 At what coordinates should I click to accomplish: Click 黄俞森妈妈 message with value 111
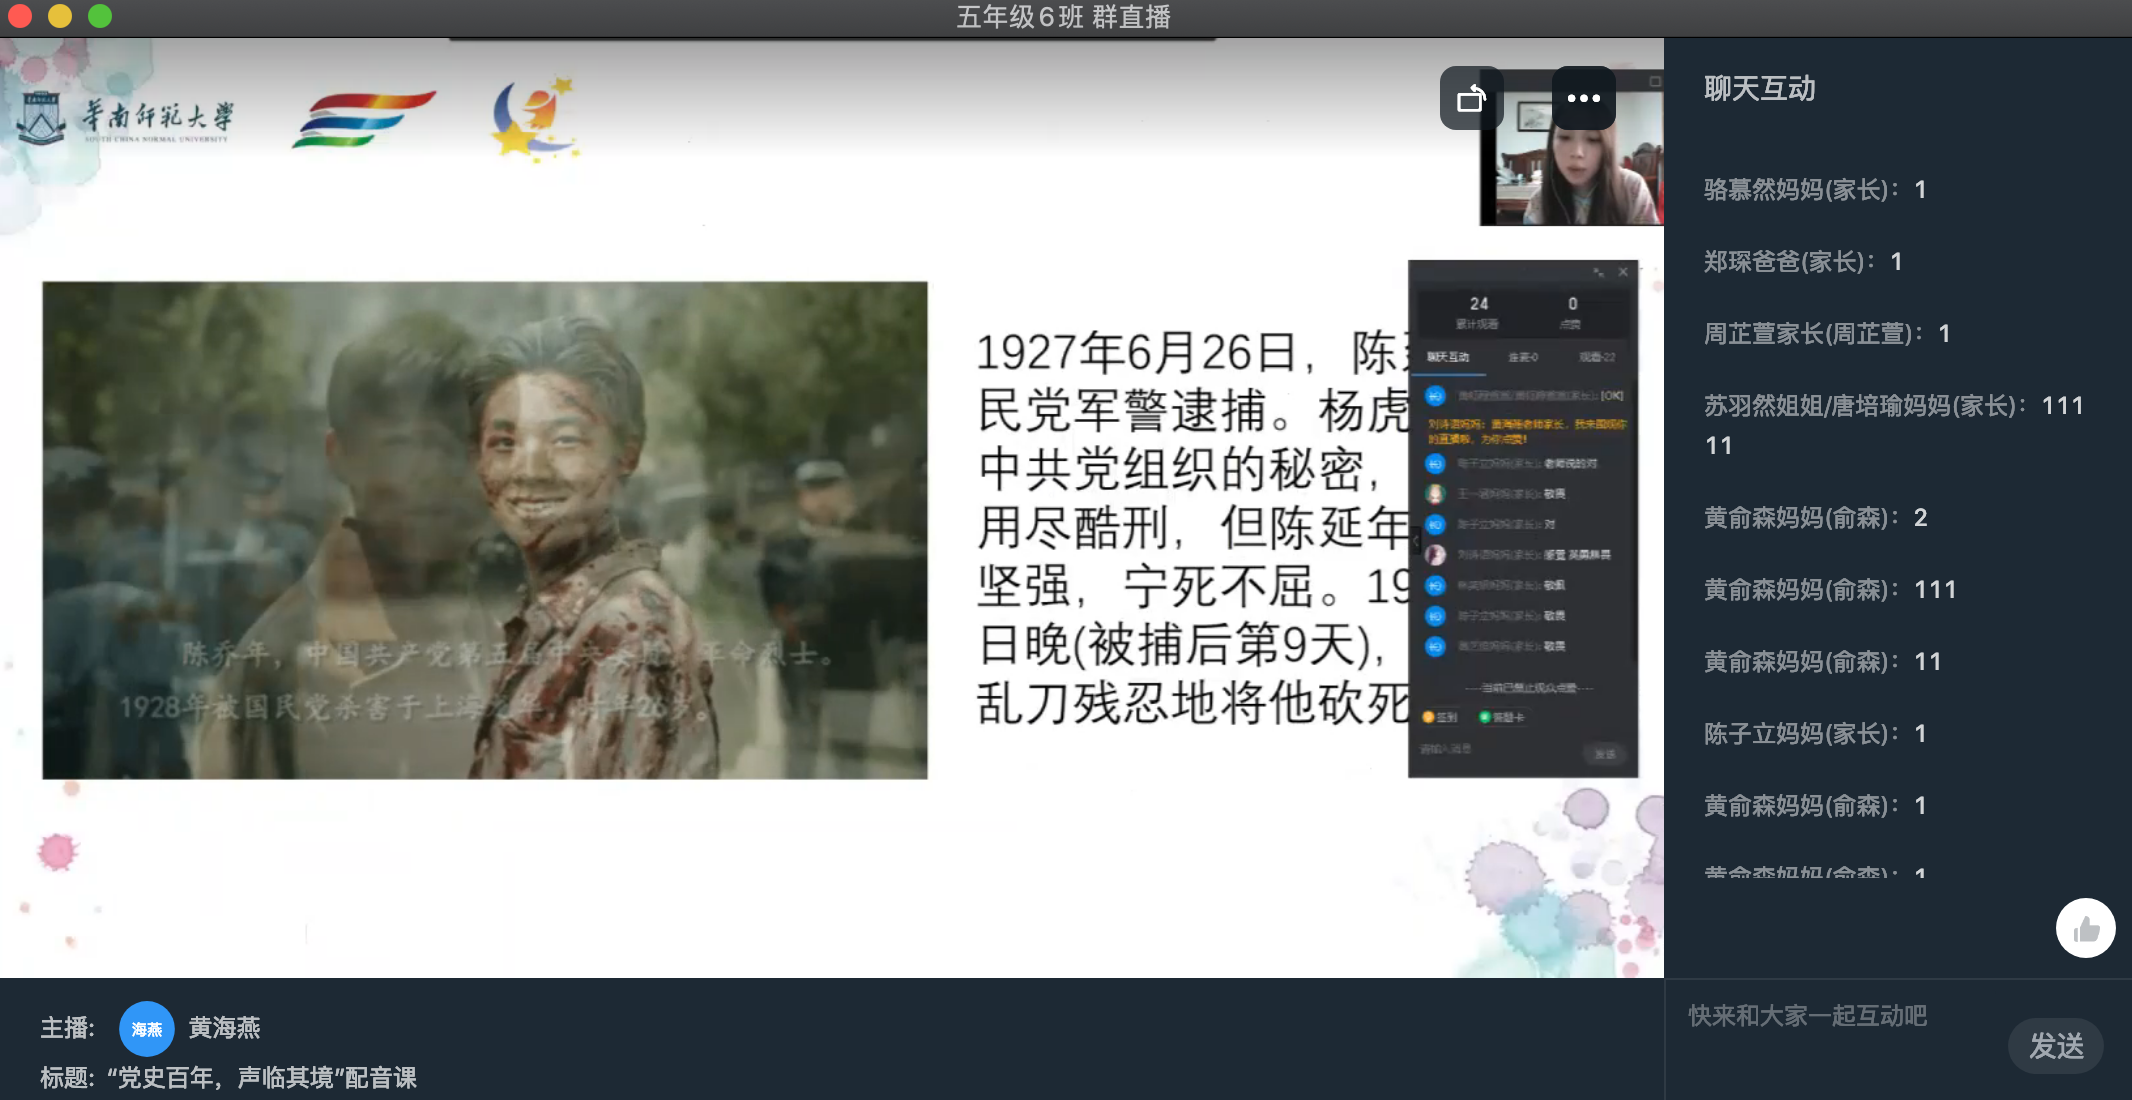point(1830,590)
